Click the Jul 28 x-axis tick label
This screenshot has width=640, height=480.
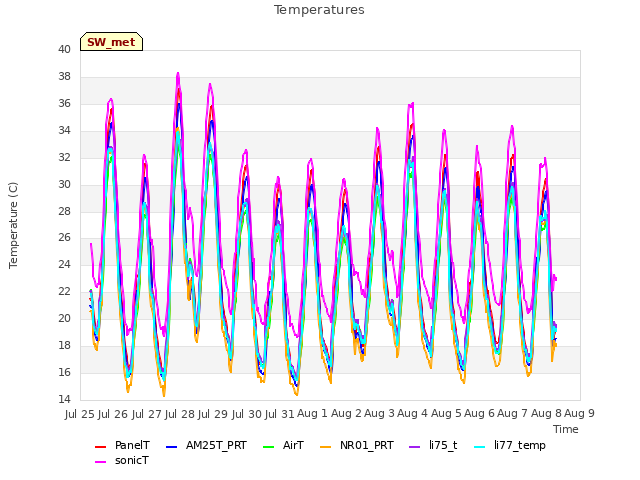[x=180, y=414]
